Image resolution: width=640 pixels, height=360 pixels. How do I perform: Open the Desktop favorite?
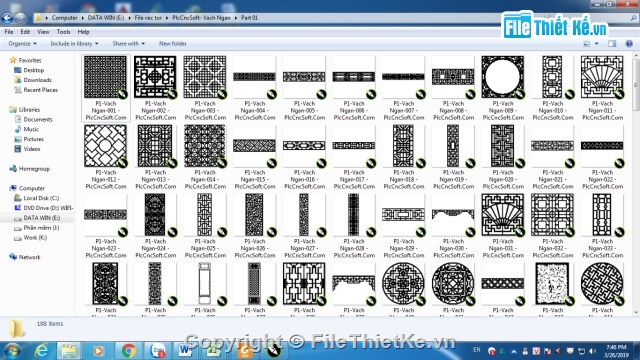pos(33,70)
